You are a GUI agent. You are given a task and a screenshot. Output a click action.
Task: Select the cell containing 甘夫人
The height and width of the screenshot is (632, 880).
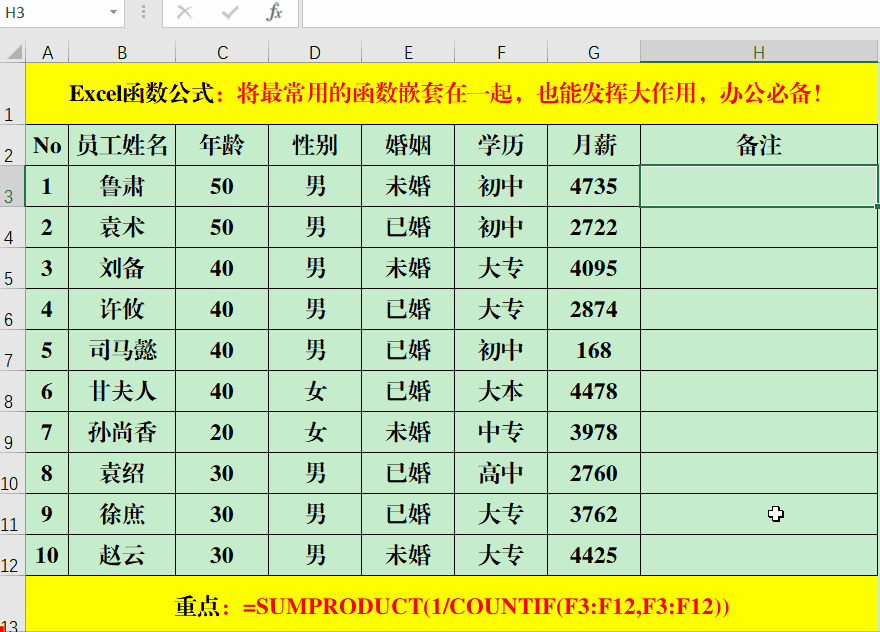122,391
